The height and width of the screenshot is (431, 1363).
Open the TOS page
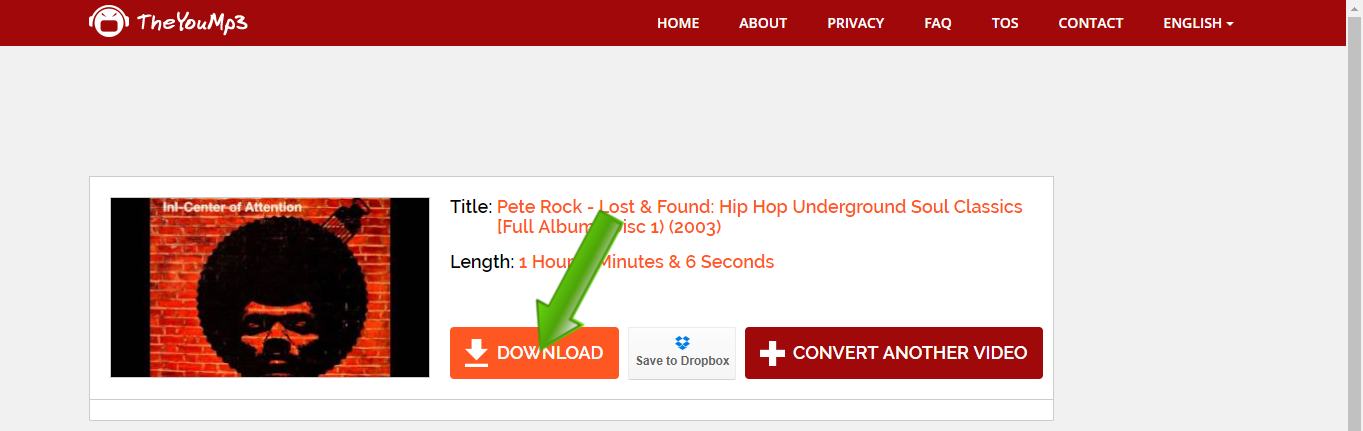click(x=1005, y=23)
